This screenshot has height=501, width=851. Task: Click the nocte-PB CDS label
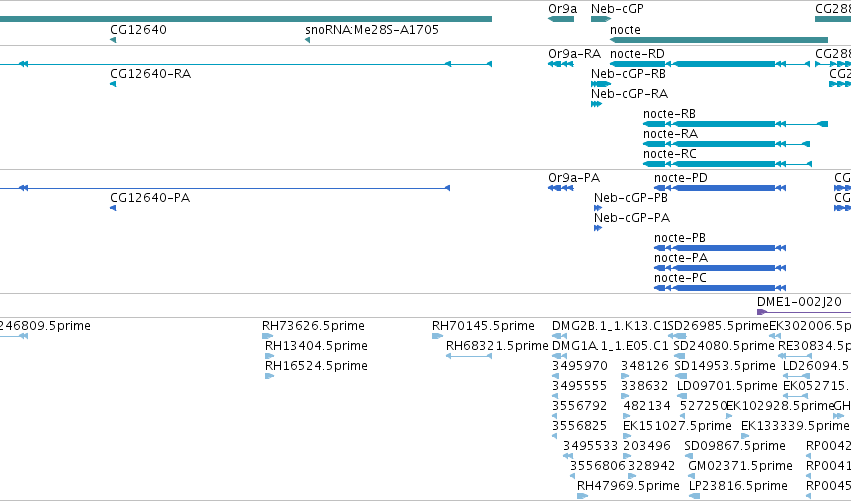pyautogui.click(x=679, y=238)
